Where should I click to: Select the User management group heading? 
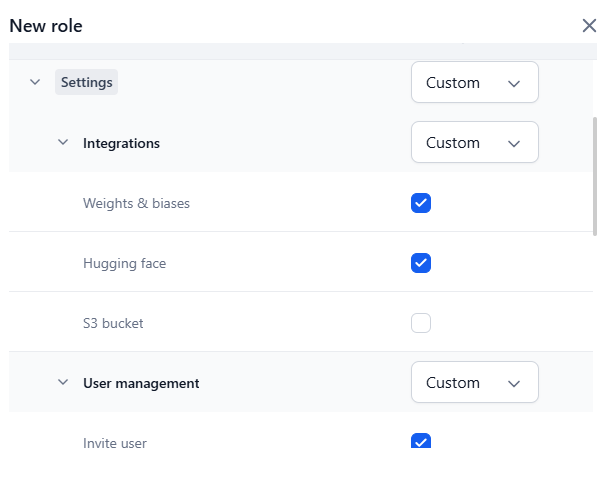click(x=141, y=383)
